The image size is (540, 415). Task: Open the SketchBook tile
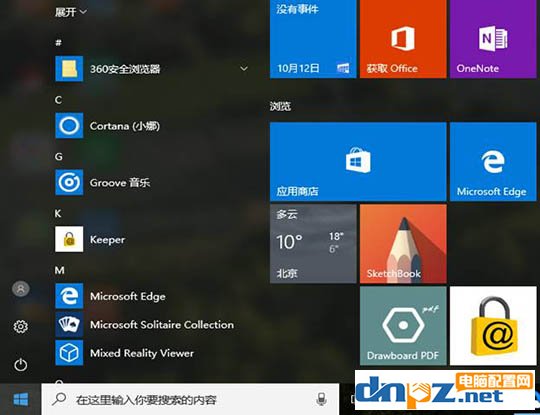tap(403, 244)
